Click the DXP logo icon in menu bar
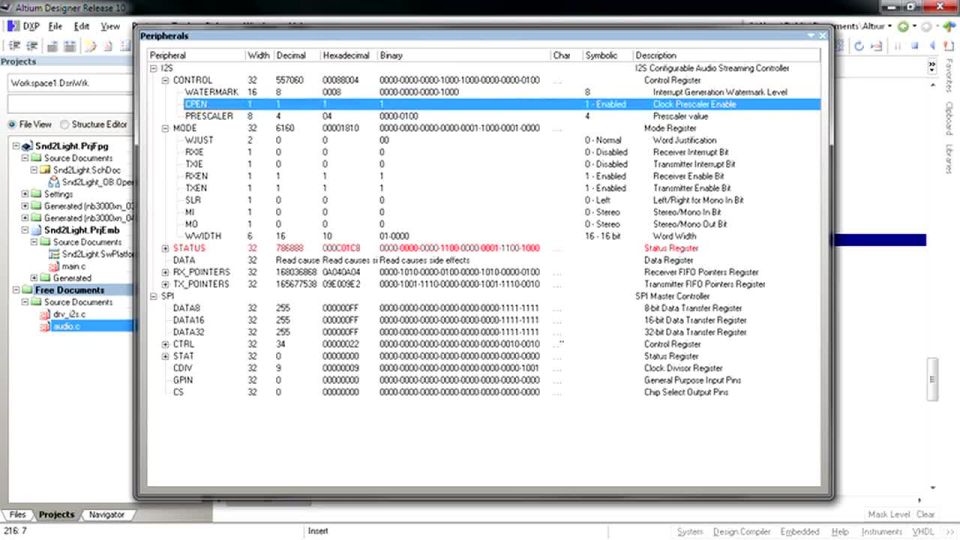Image resolution: width=960 pixels, height=540 pixels. pyautogui.click(x=13, y=26)
